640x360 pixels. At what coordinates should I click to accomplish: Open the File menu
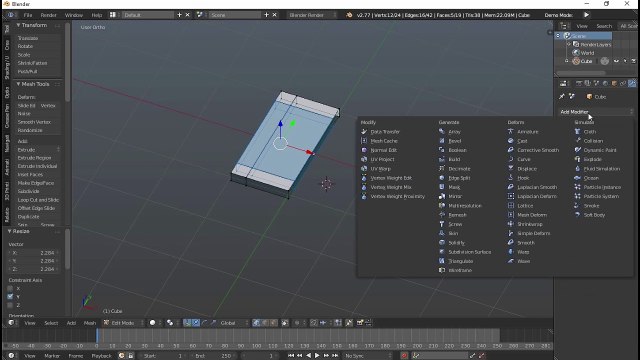pos(28,15)
